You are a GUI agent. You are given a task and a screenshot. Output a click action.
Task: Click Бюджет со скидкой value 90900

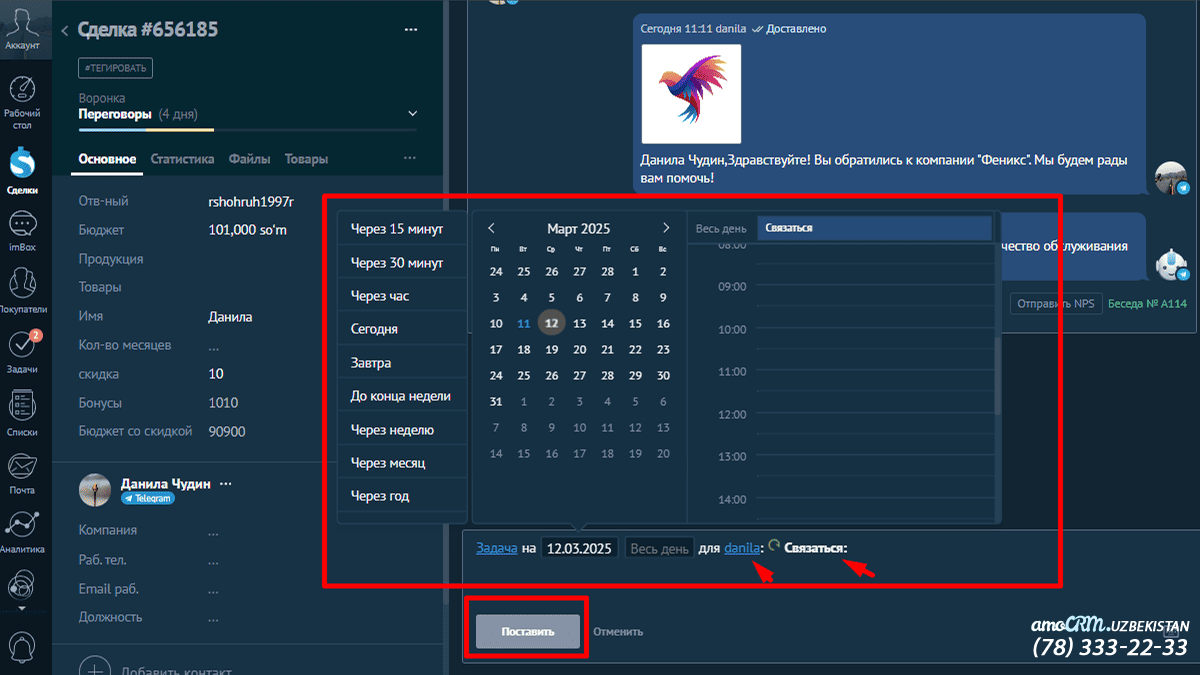click(x=226, y=432)
